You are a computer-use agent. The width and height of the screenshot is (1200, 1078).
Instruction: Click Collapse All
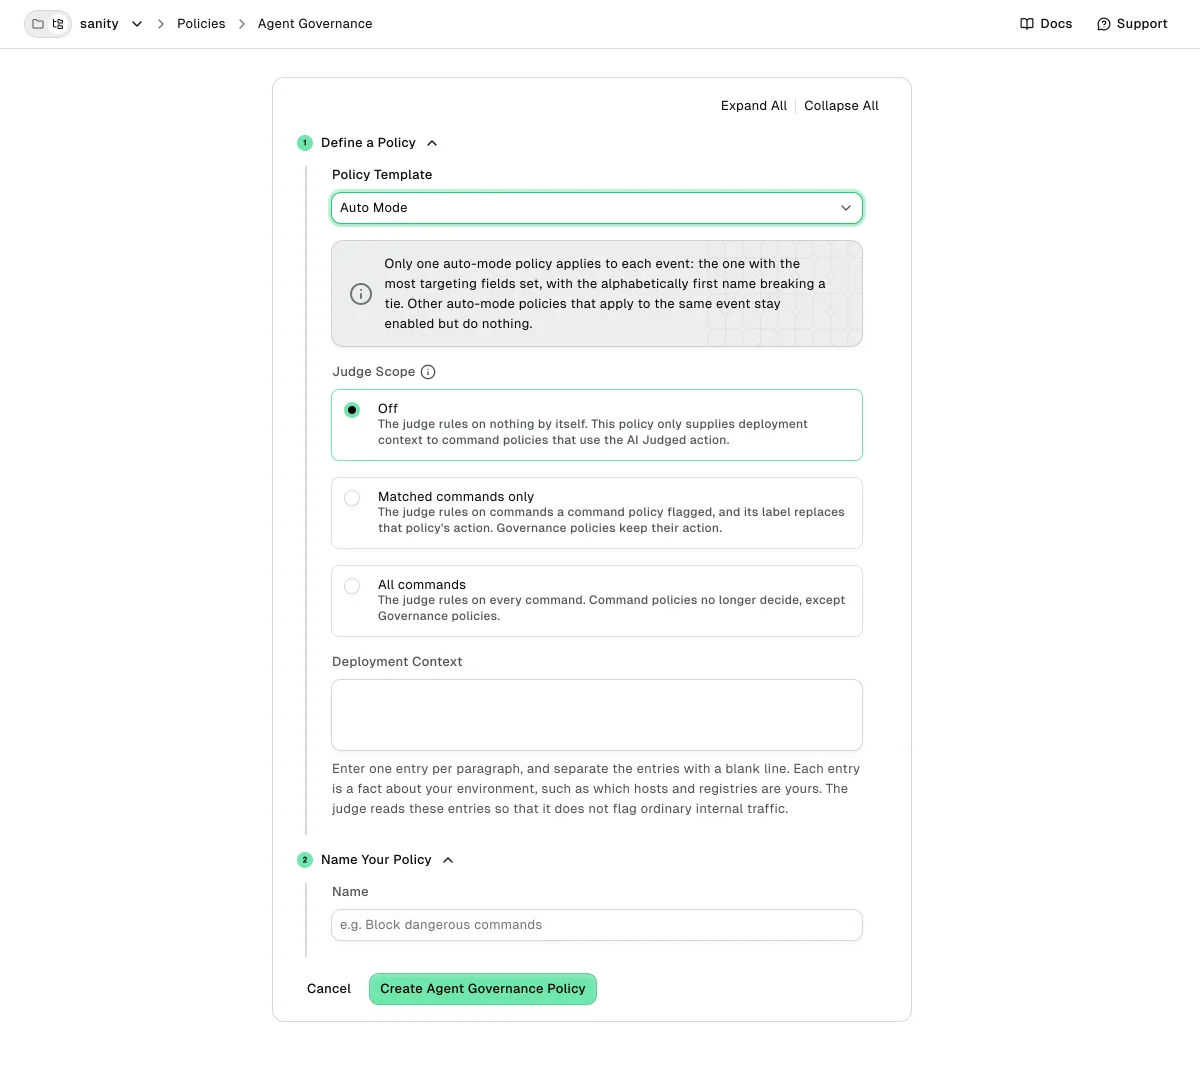click(x=841, y=106)
